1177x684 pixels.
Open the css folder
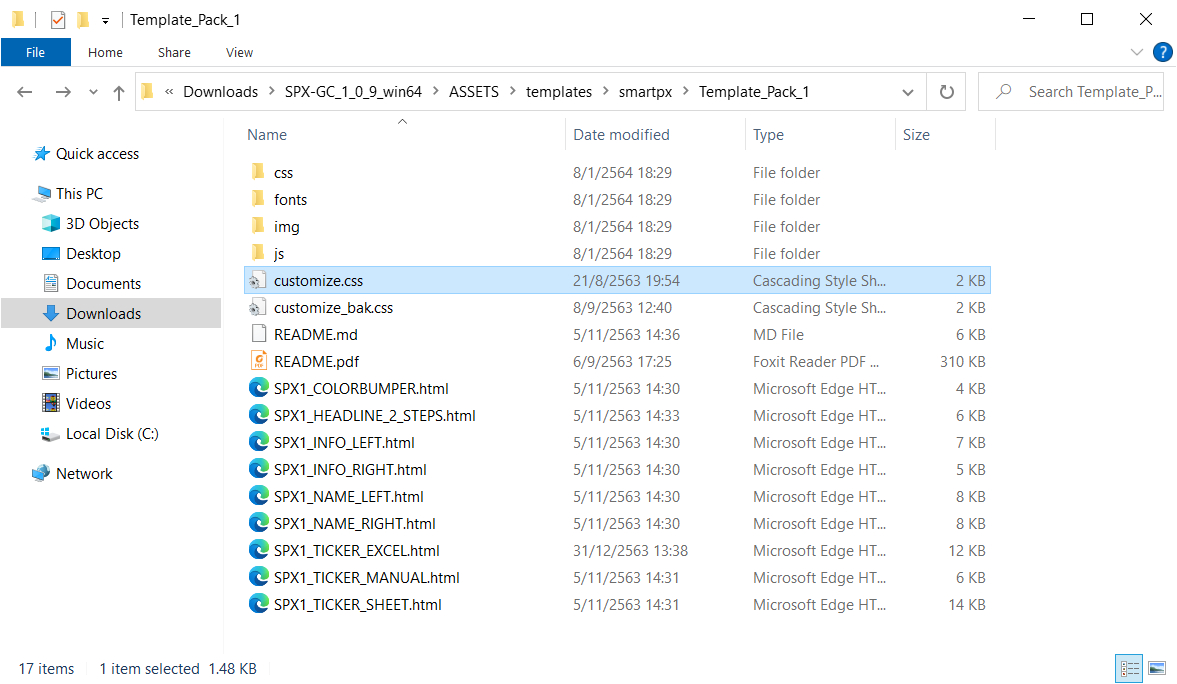(x=283, y=172)
